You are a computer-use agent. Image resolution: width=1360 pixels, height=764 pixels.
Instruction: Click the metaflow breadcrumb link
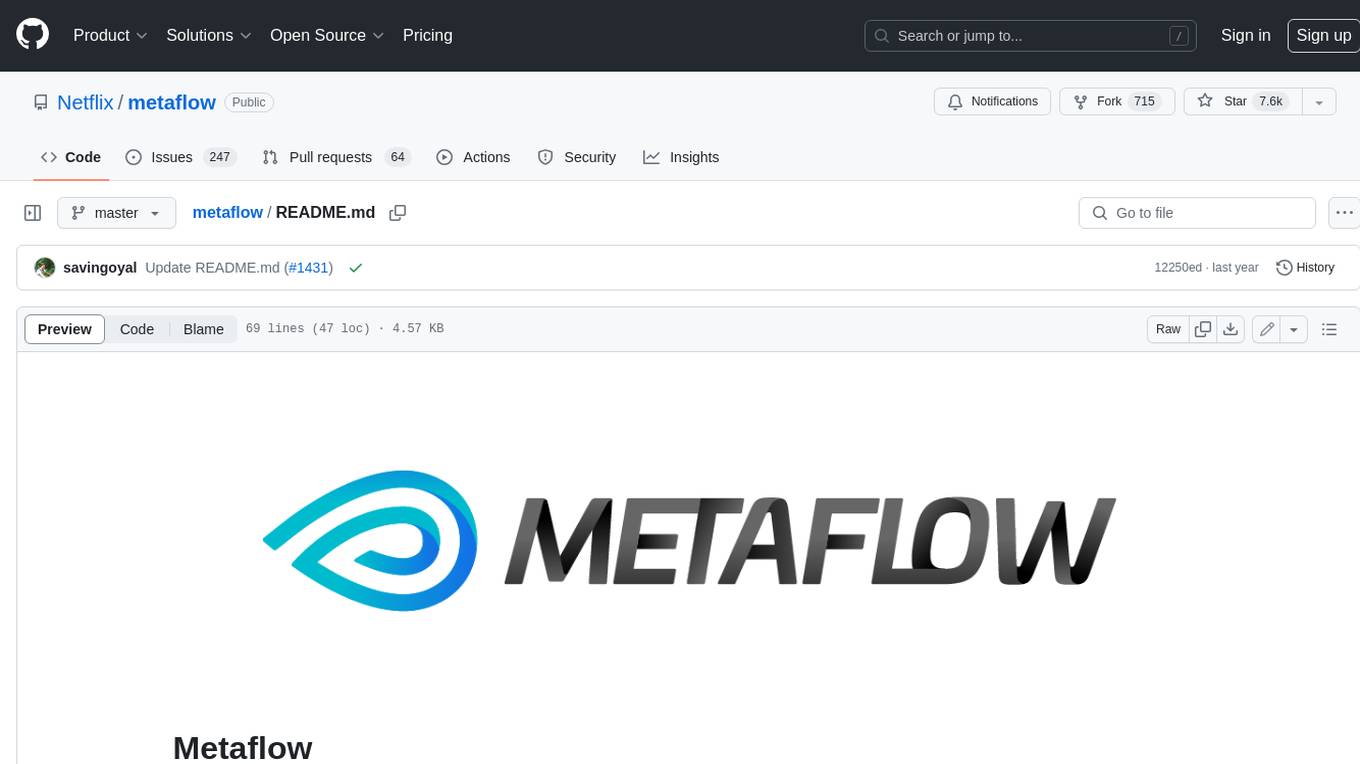pos(227,212)
